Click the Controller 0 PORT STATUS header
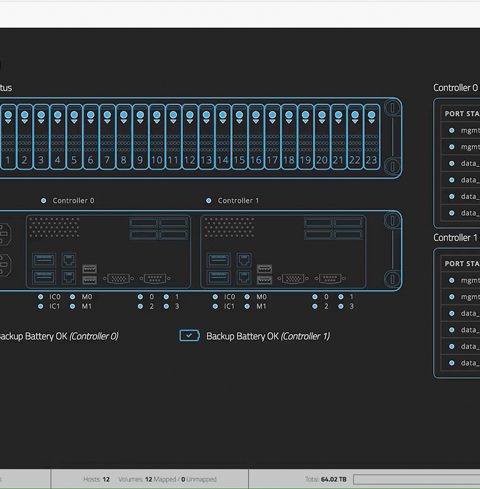This screenshot has width=480, height=489. coord(462,114)
